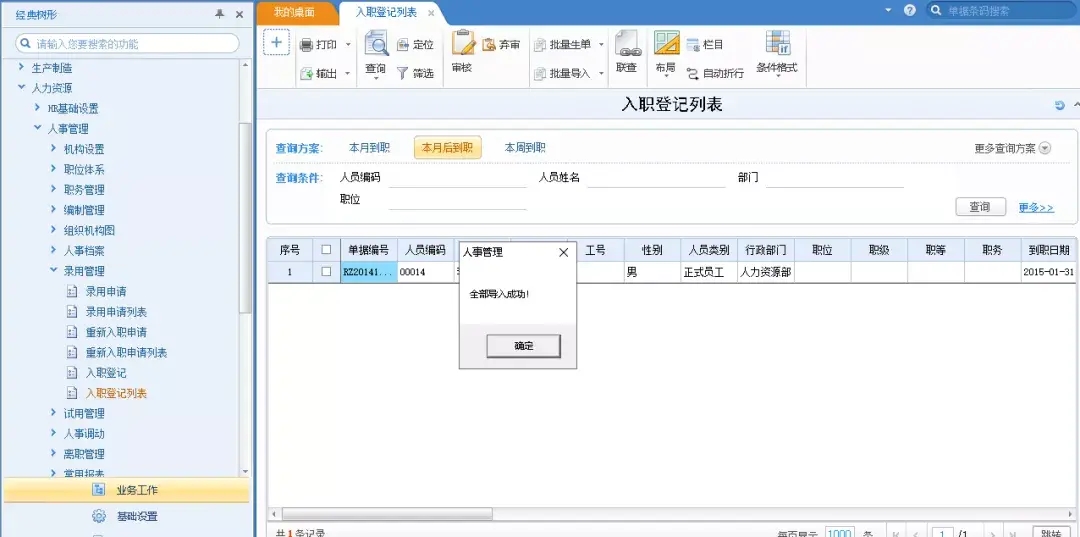Screen dimensions: 1080x537
Task: Collapse the 录用管理 tree node
Action: pos(54,271)
